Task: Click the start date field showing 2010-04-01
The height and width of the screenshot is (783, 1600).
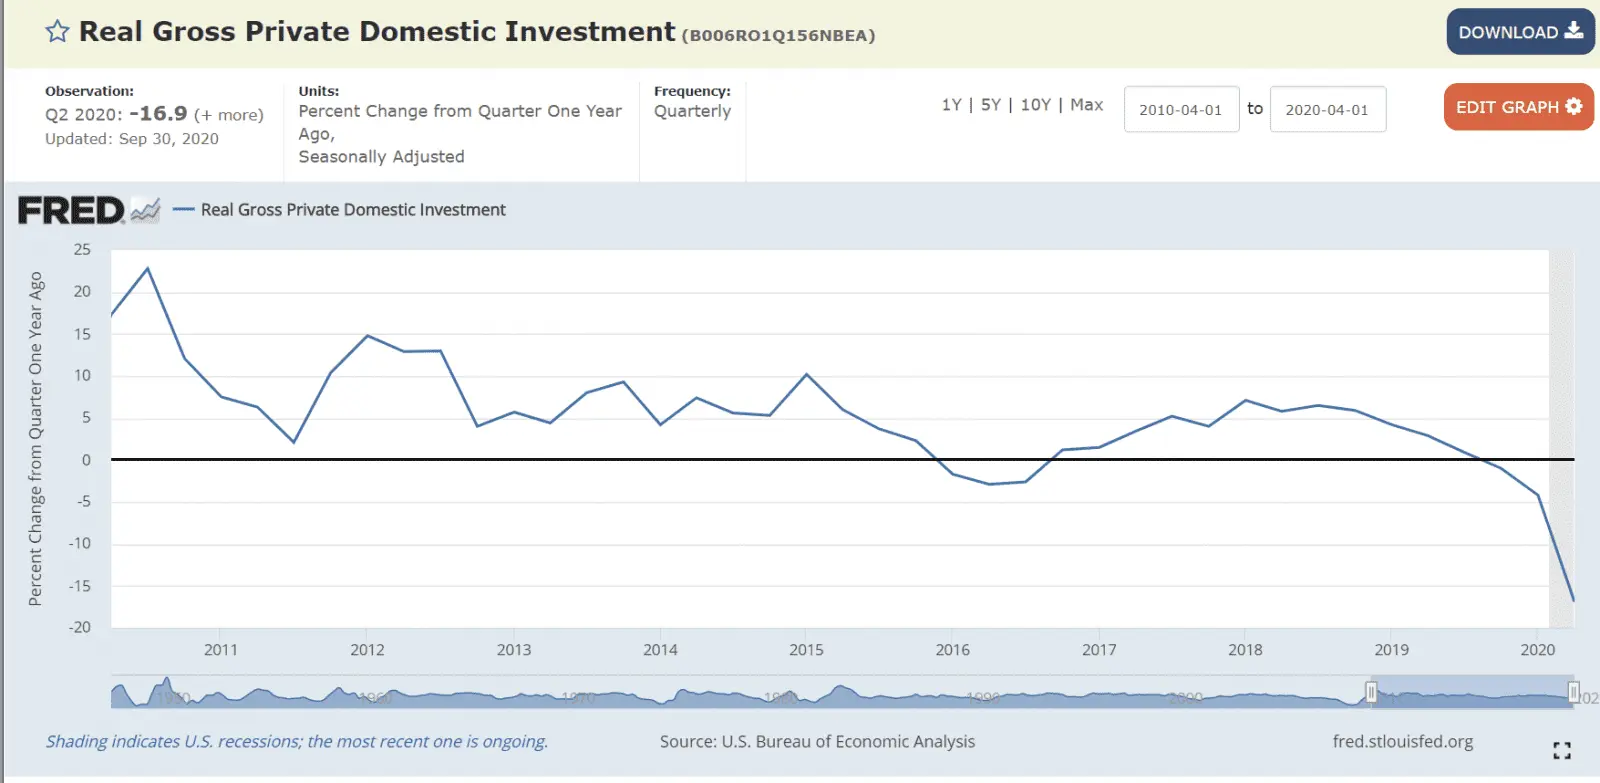Action: (1180, 110)
